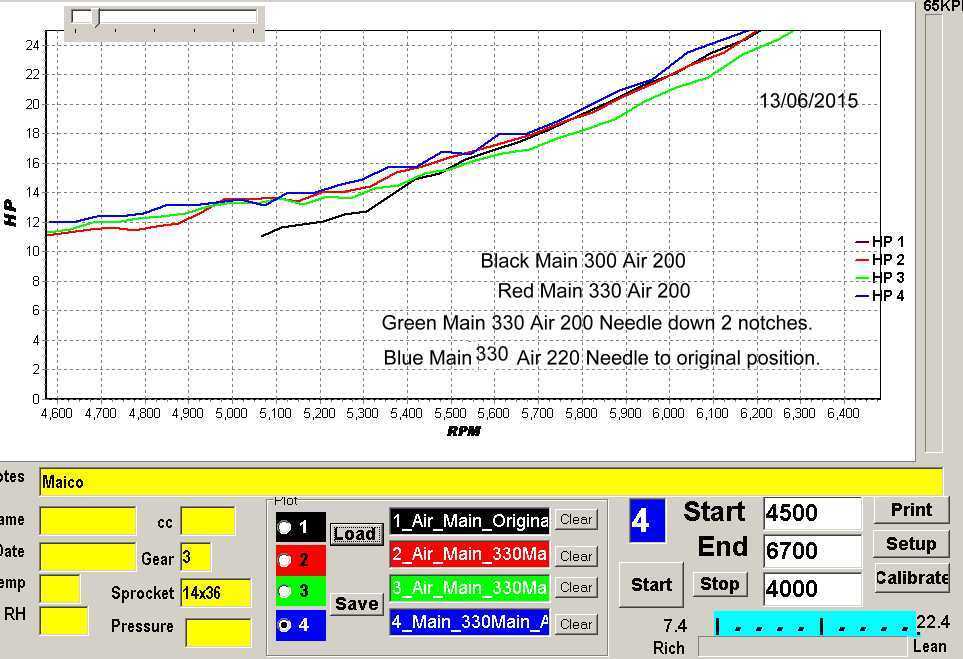Click the notes field containing Maico
963x659 pixels.
(x=490, y=482)
